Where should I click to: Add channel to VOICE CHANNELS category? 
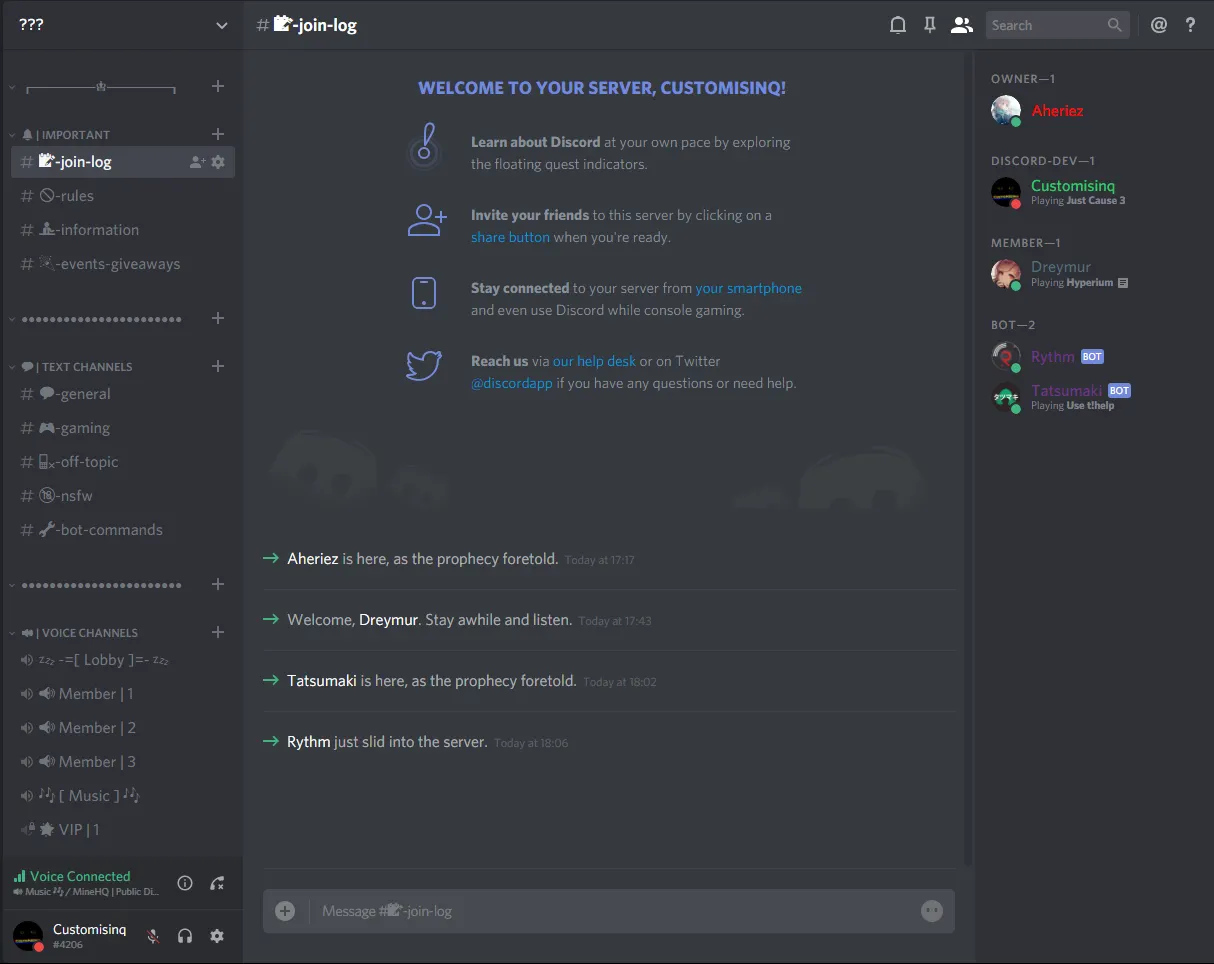point(218,632)
